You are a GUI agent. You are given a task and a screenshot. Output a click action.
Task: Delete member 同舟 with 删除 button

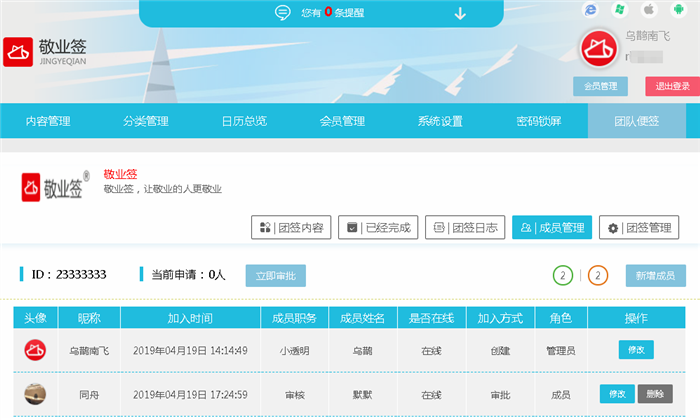(x=656, y=394)
